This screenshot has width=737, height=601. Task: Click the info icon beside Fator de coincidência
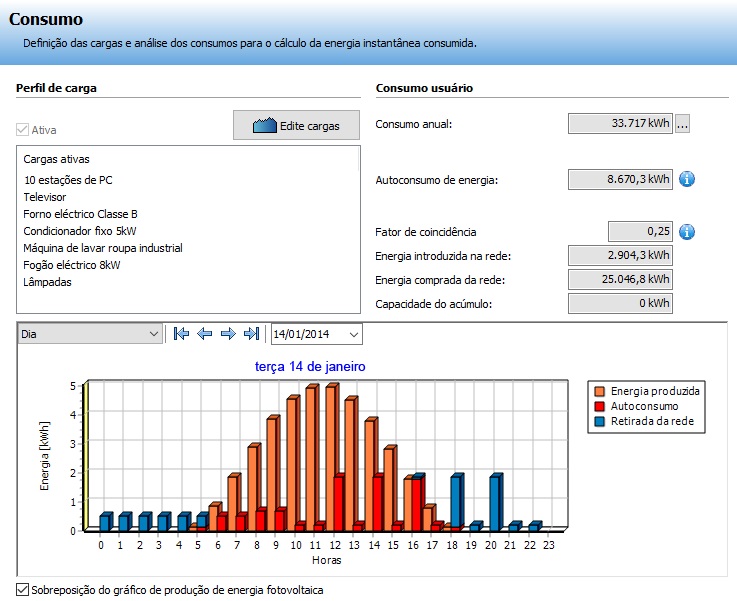687,232
